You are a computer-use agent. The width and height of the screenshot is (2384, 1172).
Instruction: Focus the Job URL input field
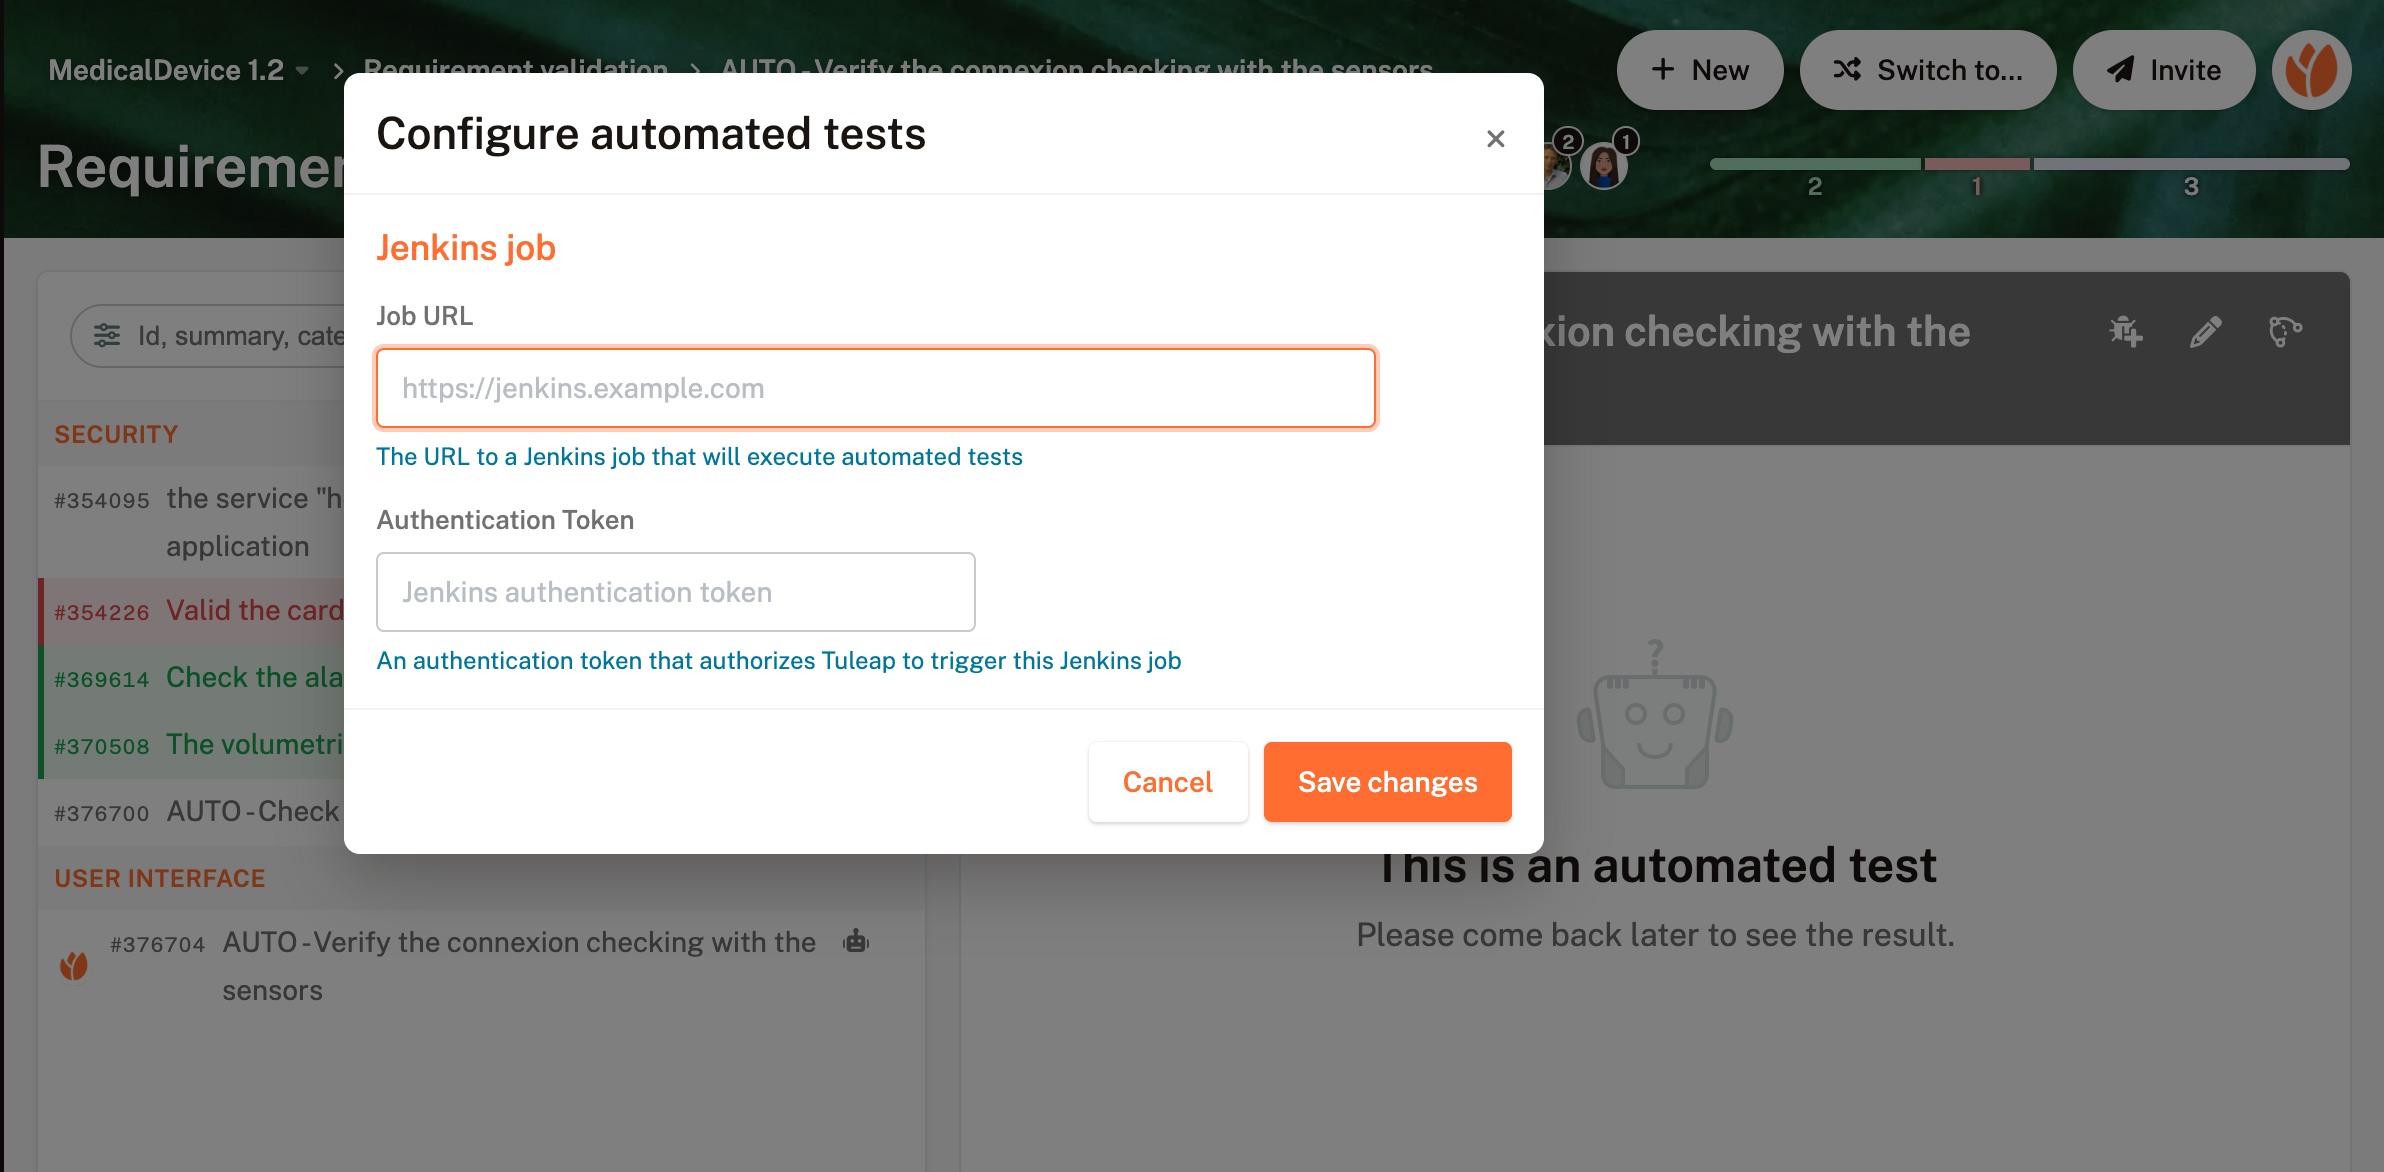875,388
